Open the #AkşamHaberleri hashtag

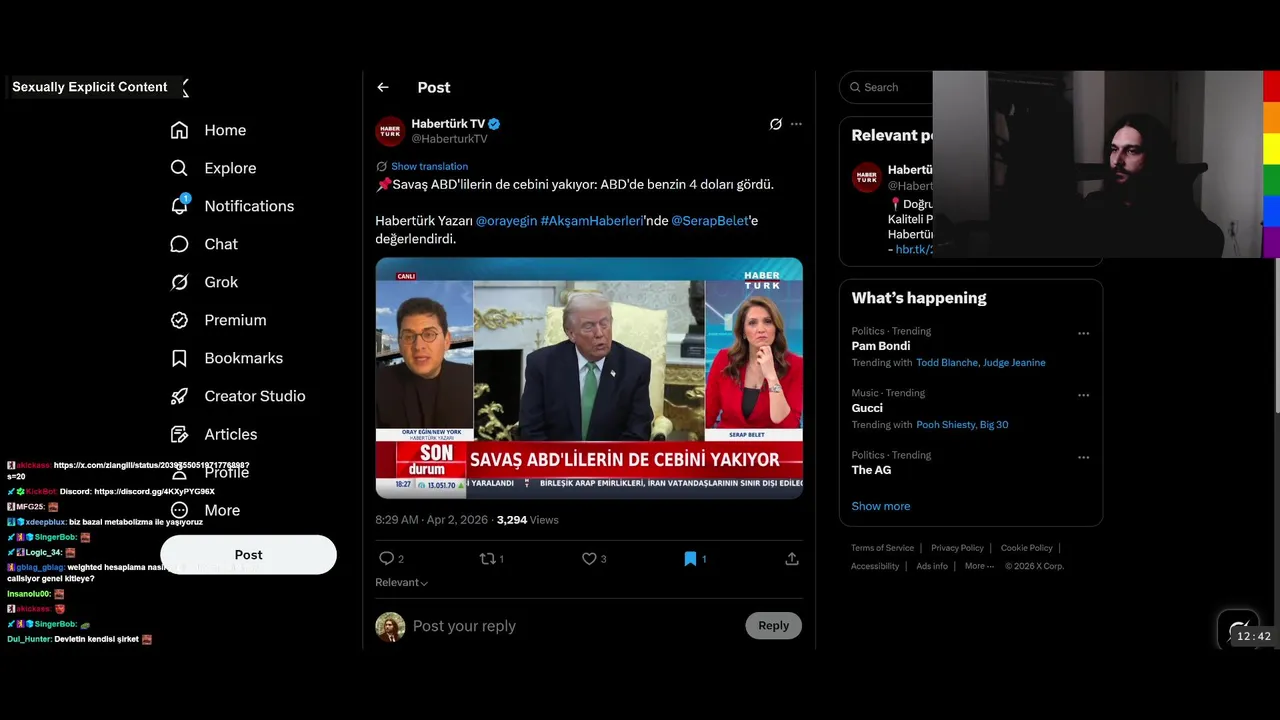tap(591, 220)
